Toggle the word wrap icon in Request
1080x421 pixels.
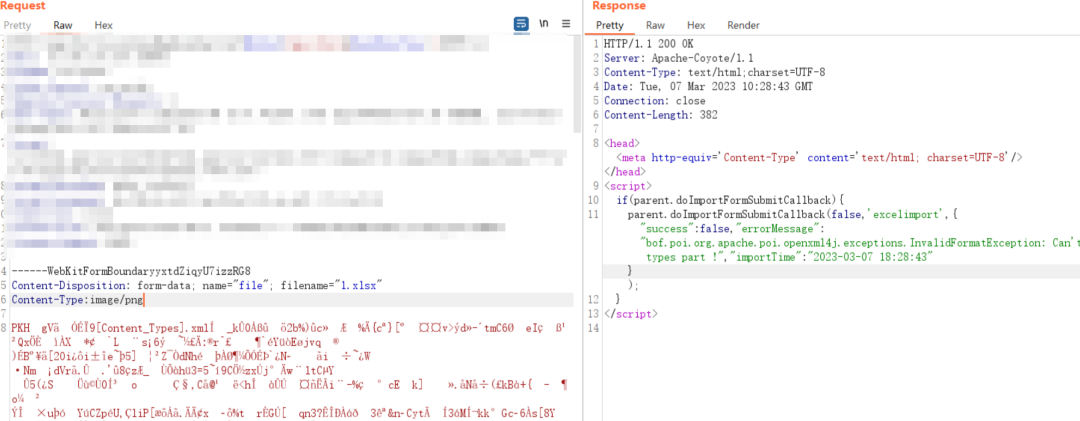point(521,23)
